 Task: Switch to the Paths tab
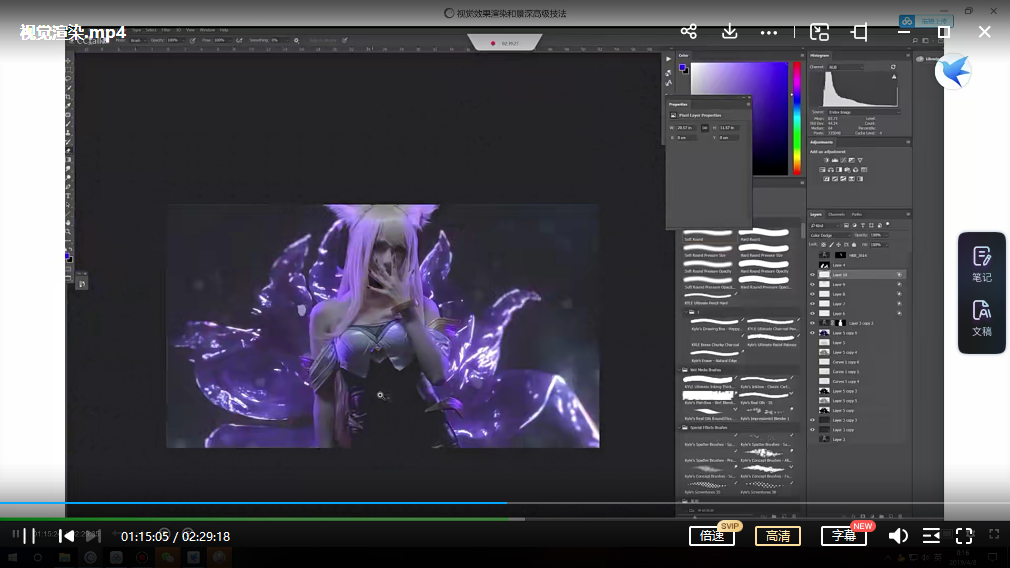pos(857,214)
